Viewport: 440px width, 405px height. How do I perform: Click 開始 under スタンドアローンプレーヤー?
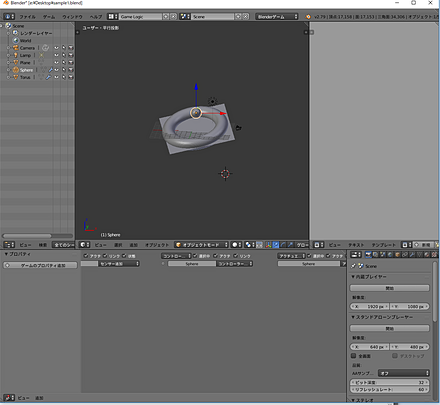pos(389,328)
